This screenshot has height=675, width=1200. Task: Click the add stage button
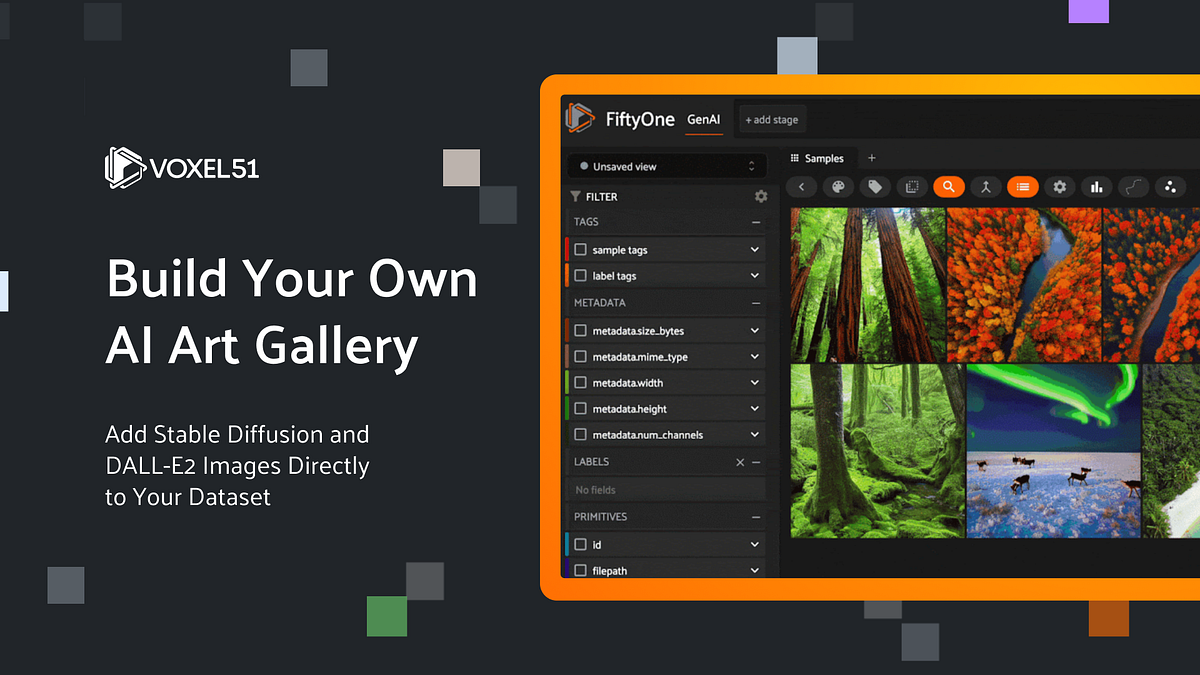point(772,119)
